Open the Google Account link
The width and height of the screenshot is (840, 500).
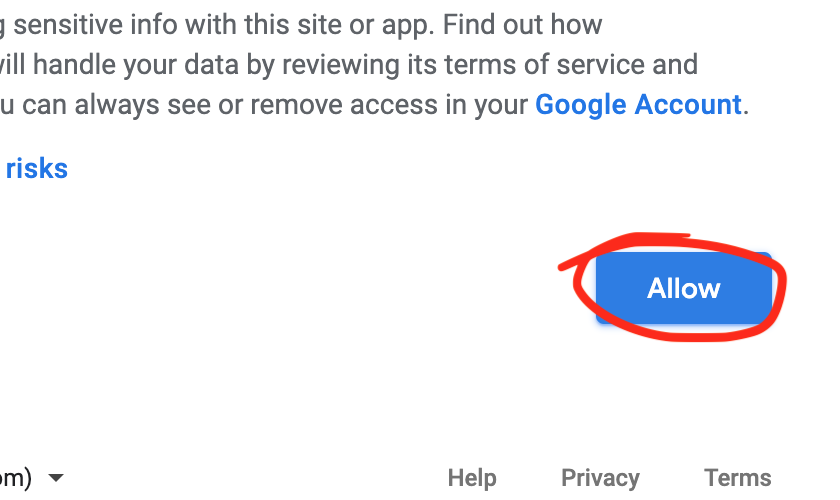[638, 104]
